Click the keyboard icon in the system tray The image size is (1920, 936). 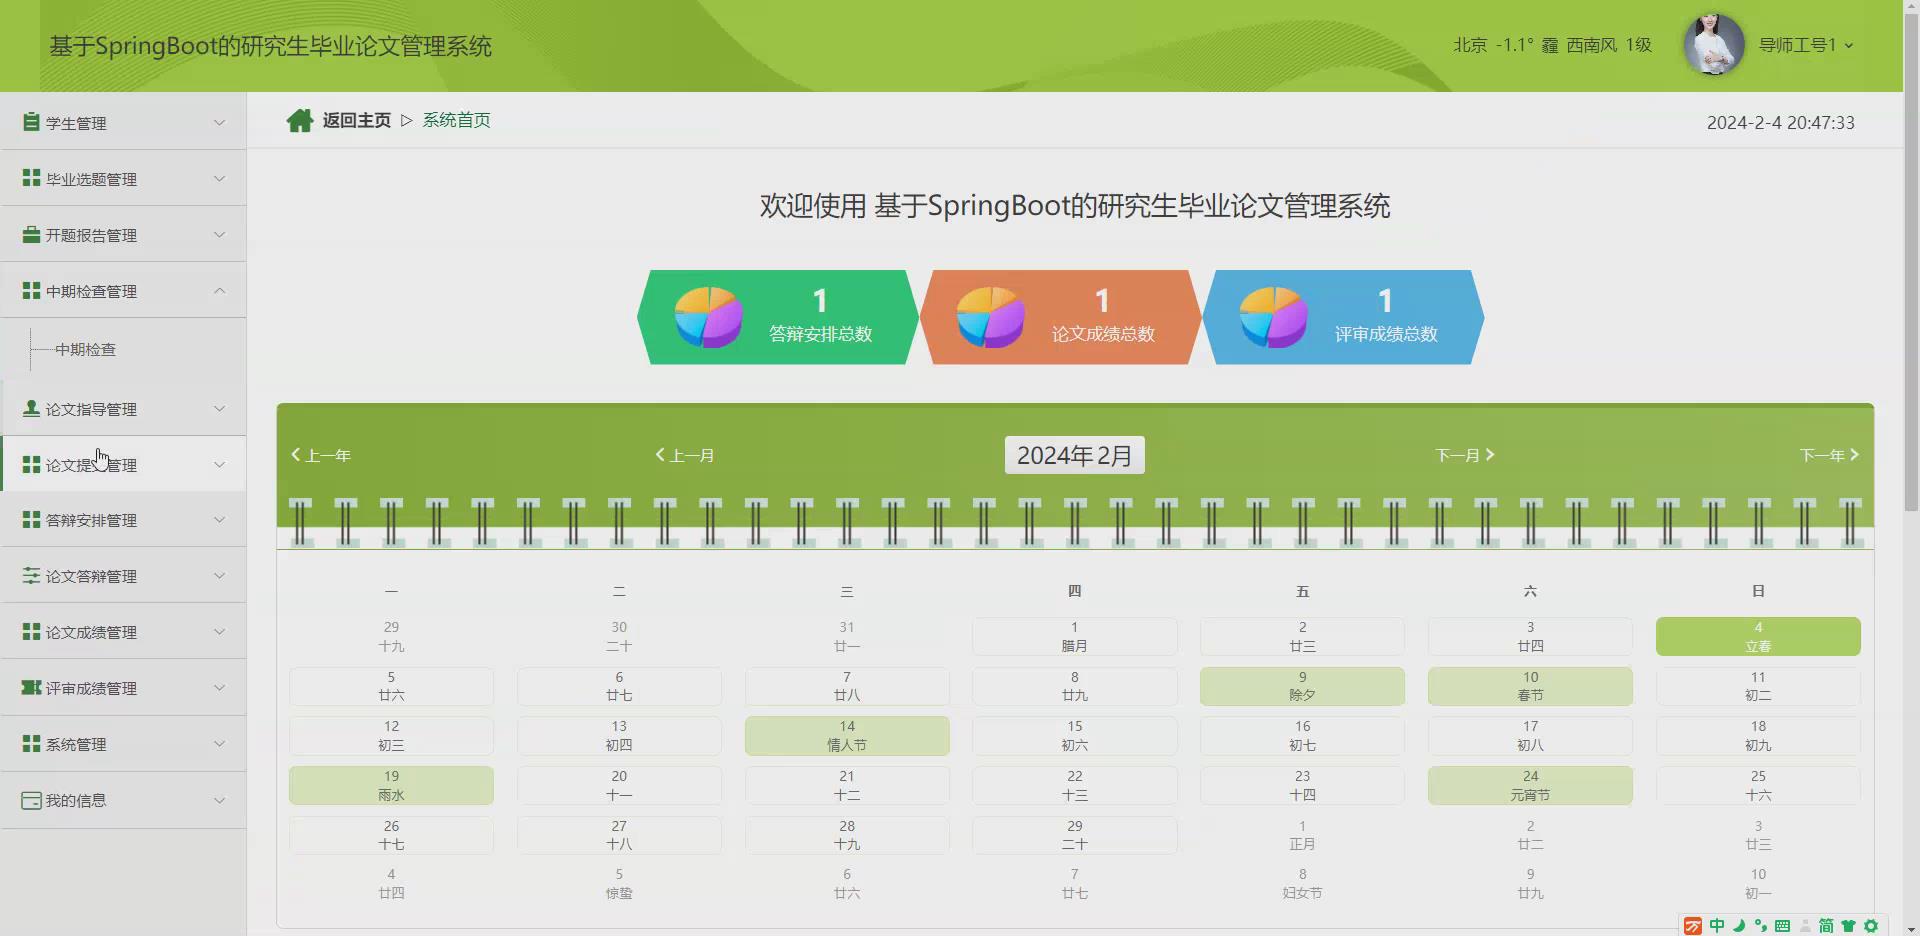[1783, 926]
